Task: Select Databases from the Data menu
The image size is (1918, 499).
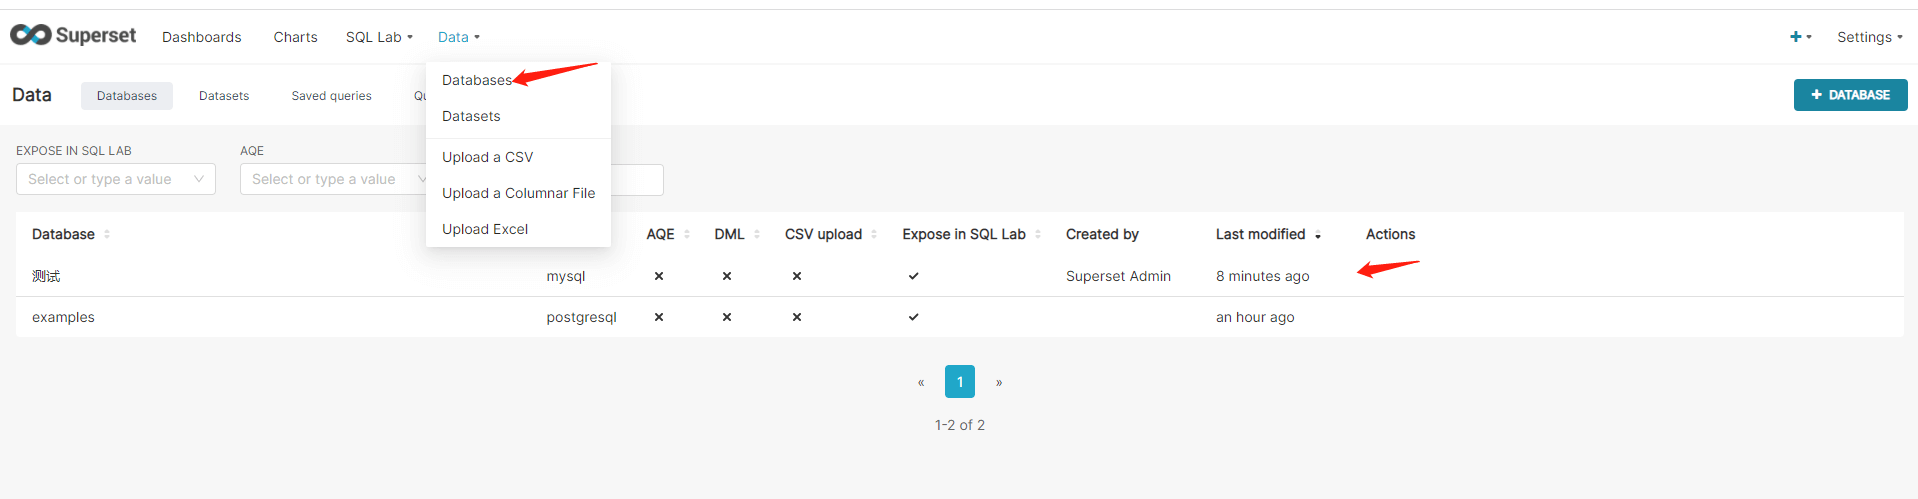Action: (476, 80)
